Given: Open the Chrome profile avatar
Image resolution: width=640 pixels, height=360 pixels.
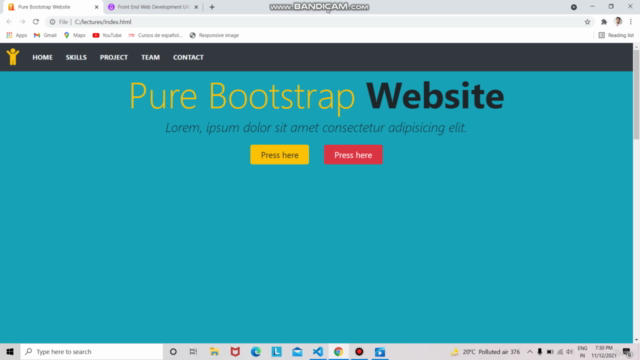Looking at the screenshot, I should click(618, 22).
